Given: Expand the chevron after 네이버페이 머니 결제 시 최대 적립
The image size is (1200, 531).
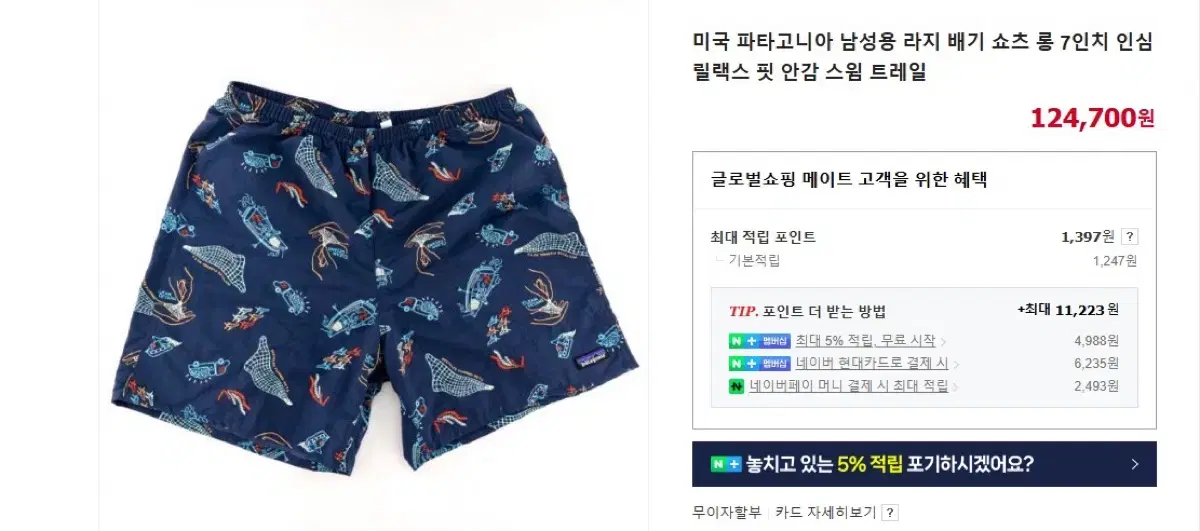Looking at the screenshot, I should [x=955, y=387].
